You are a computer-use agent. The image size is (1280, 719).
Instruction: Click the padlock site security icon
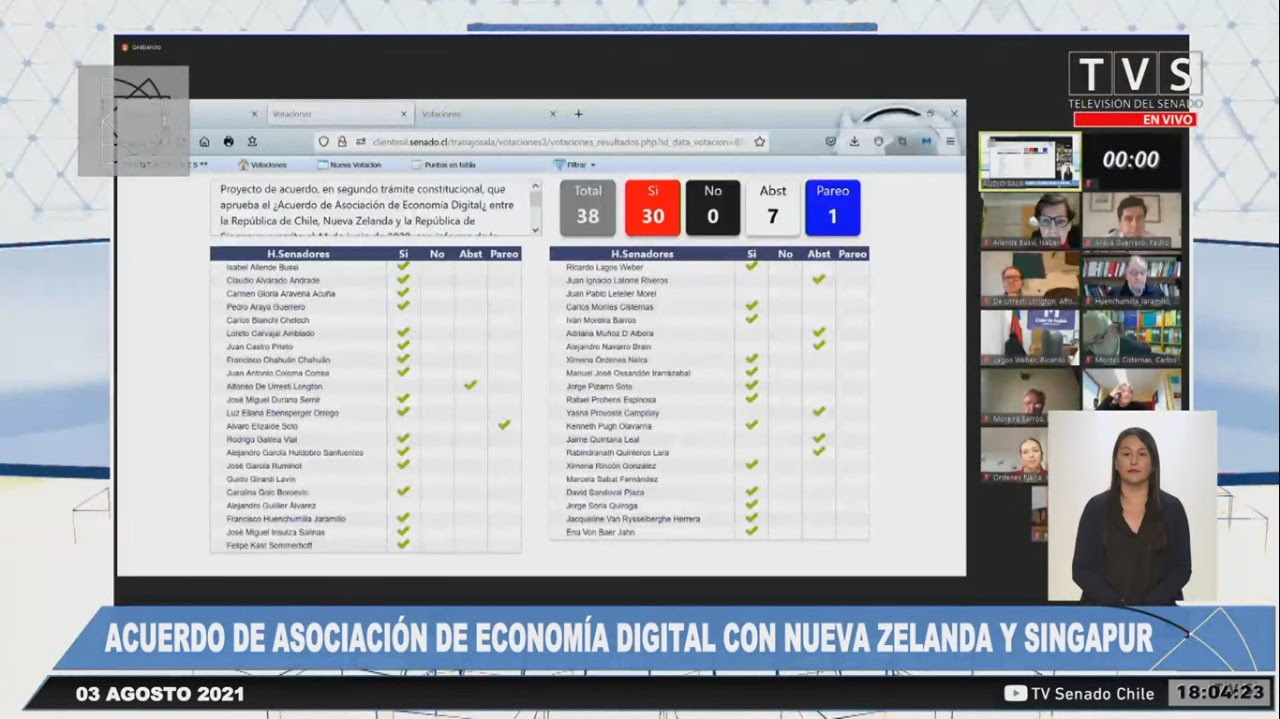coord(341,142)
